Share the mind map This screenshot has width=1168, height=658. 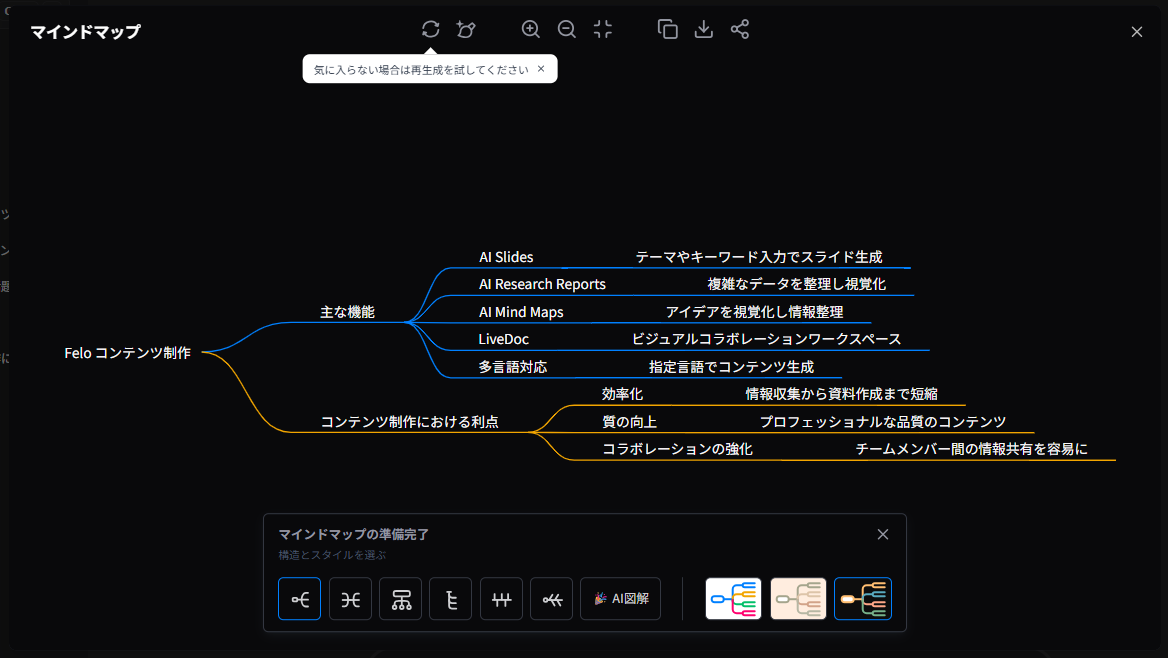point(740,30)
